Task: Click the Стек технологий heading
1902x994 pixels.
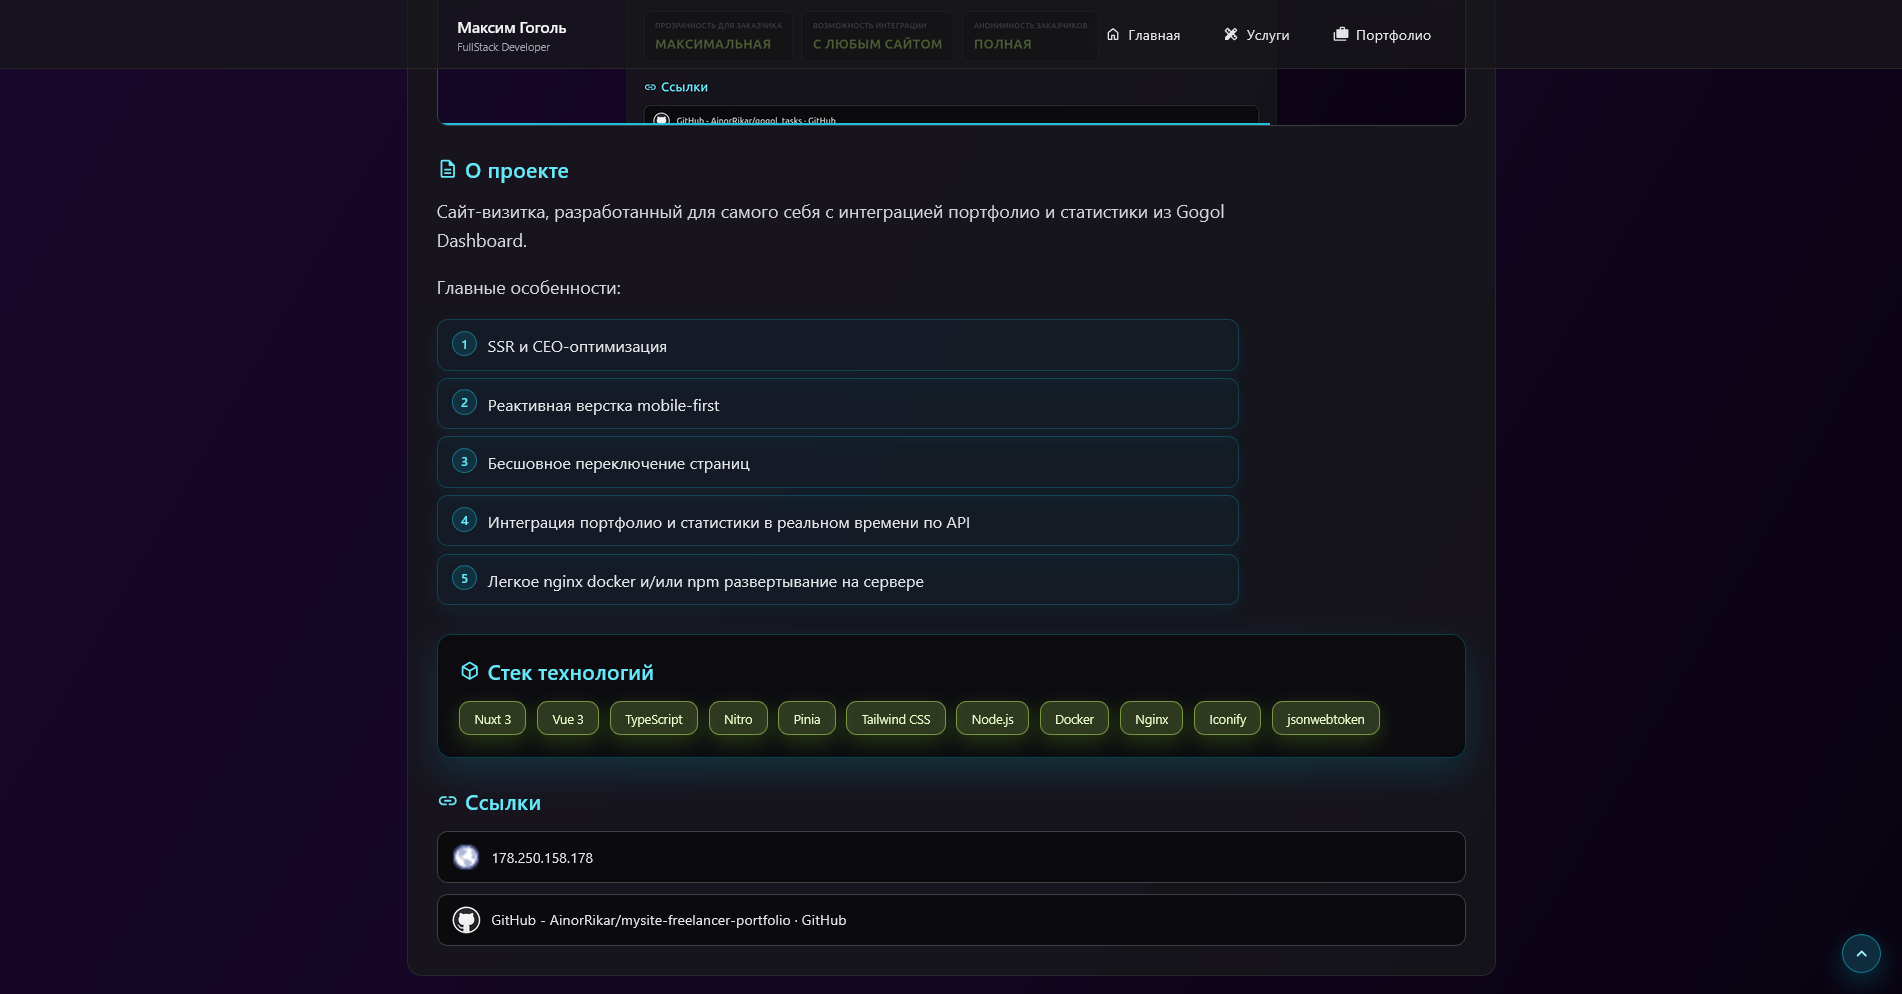Action: pos(570,673)
